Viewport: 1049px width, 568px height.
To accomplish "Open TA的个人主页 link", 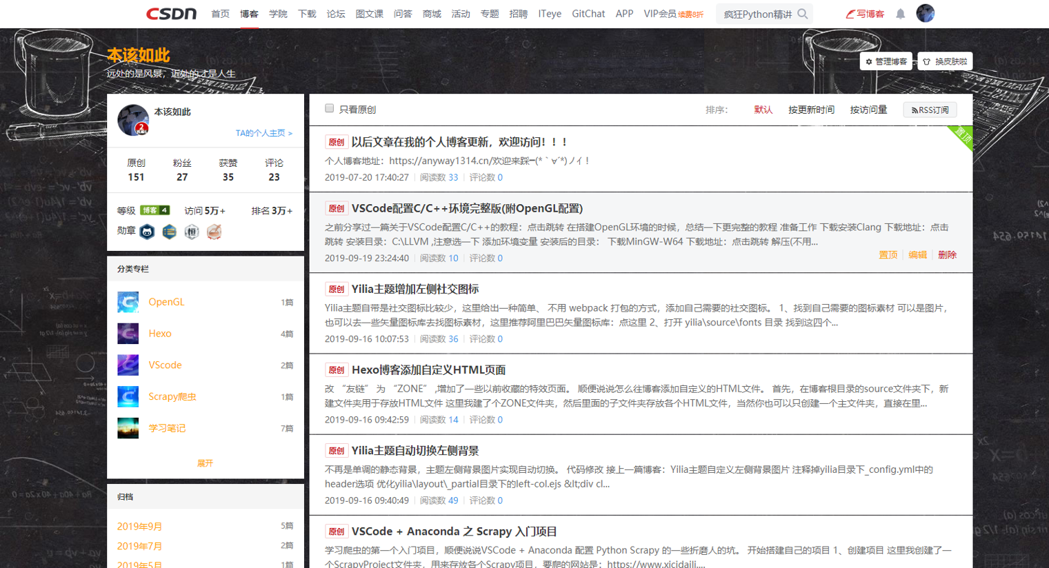I will tap(264, 133).
